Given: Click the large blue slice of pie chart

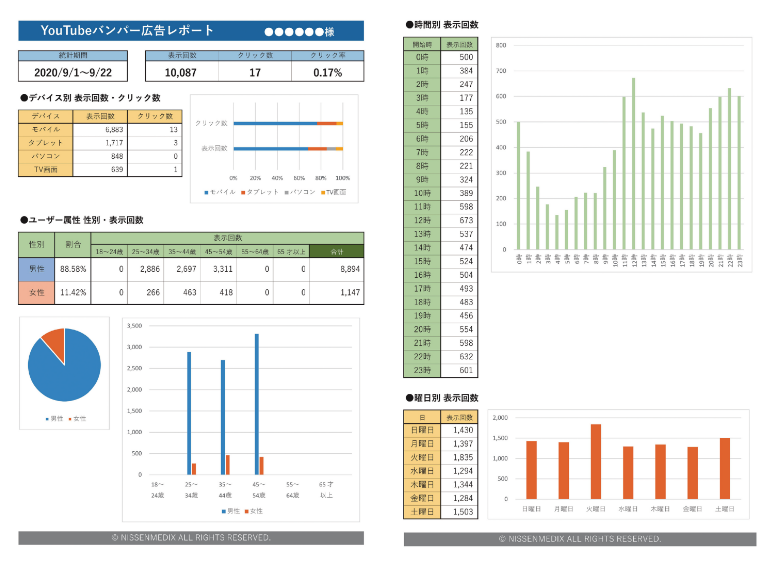Looking at the screenshot, I should point(66,370).
